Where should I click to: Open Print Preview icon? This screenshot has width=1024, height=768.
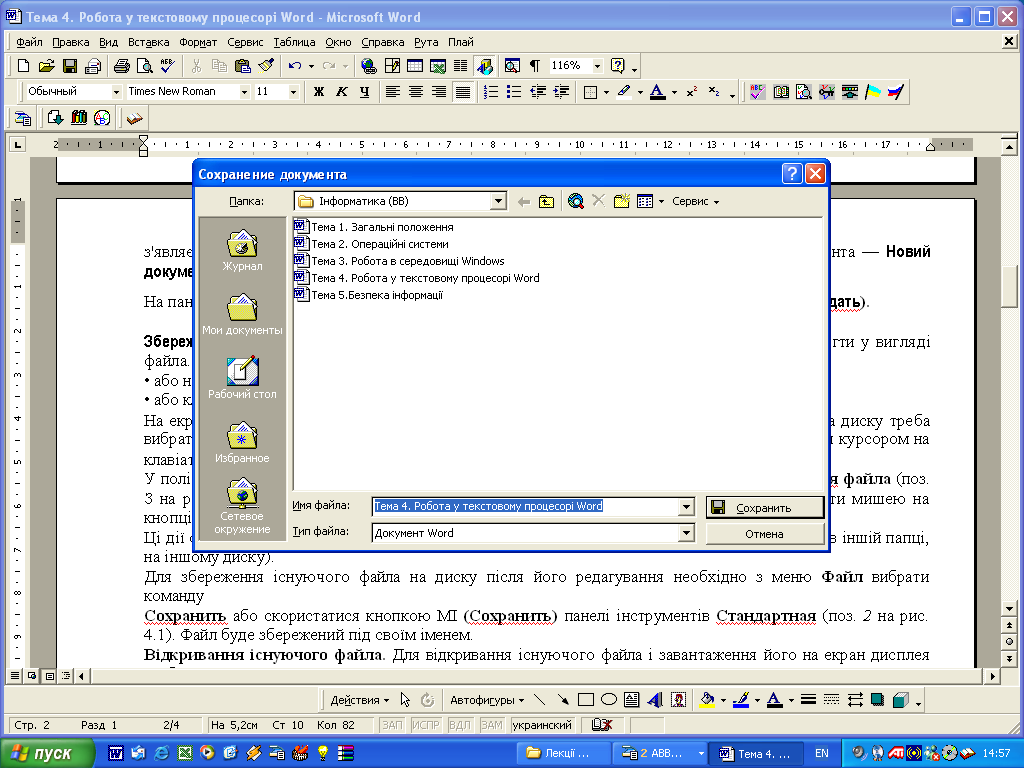click(145, 66)
